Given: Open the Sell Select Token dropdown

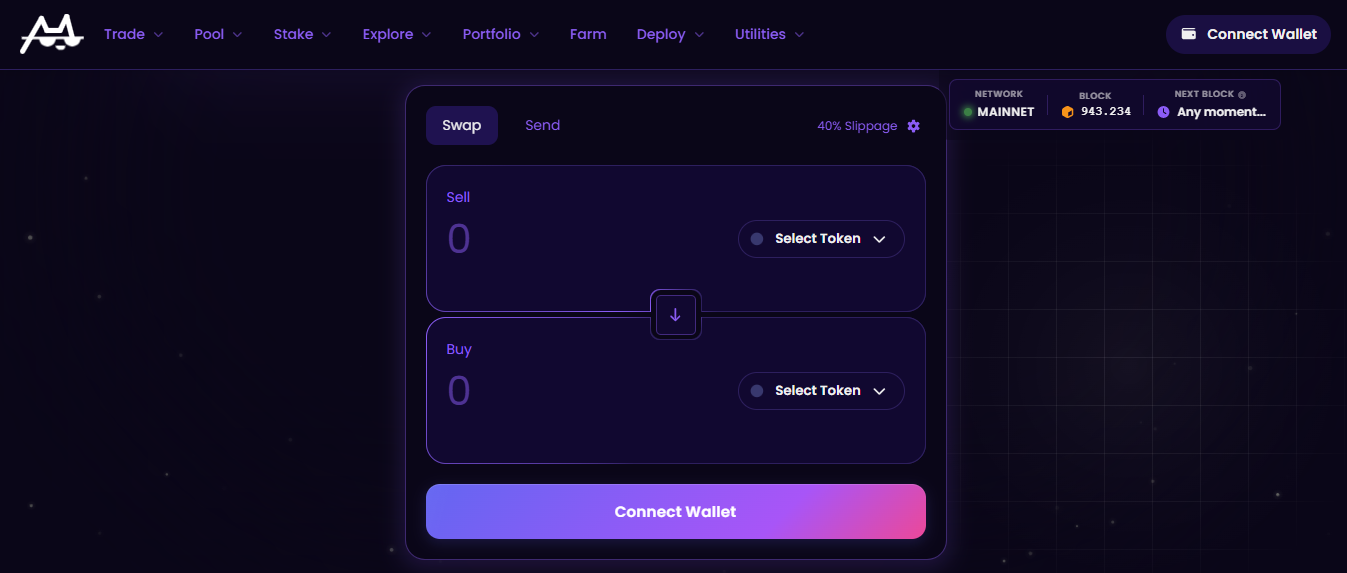Looking at the screenshot, I should (821, 239).
